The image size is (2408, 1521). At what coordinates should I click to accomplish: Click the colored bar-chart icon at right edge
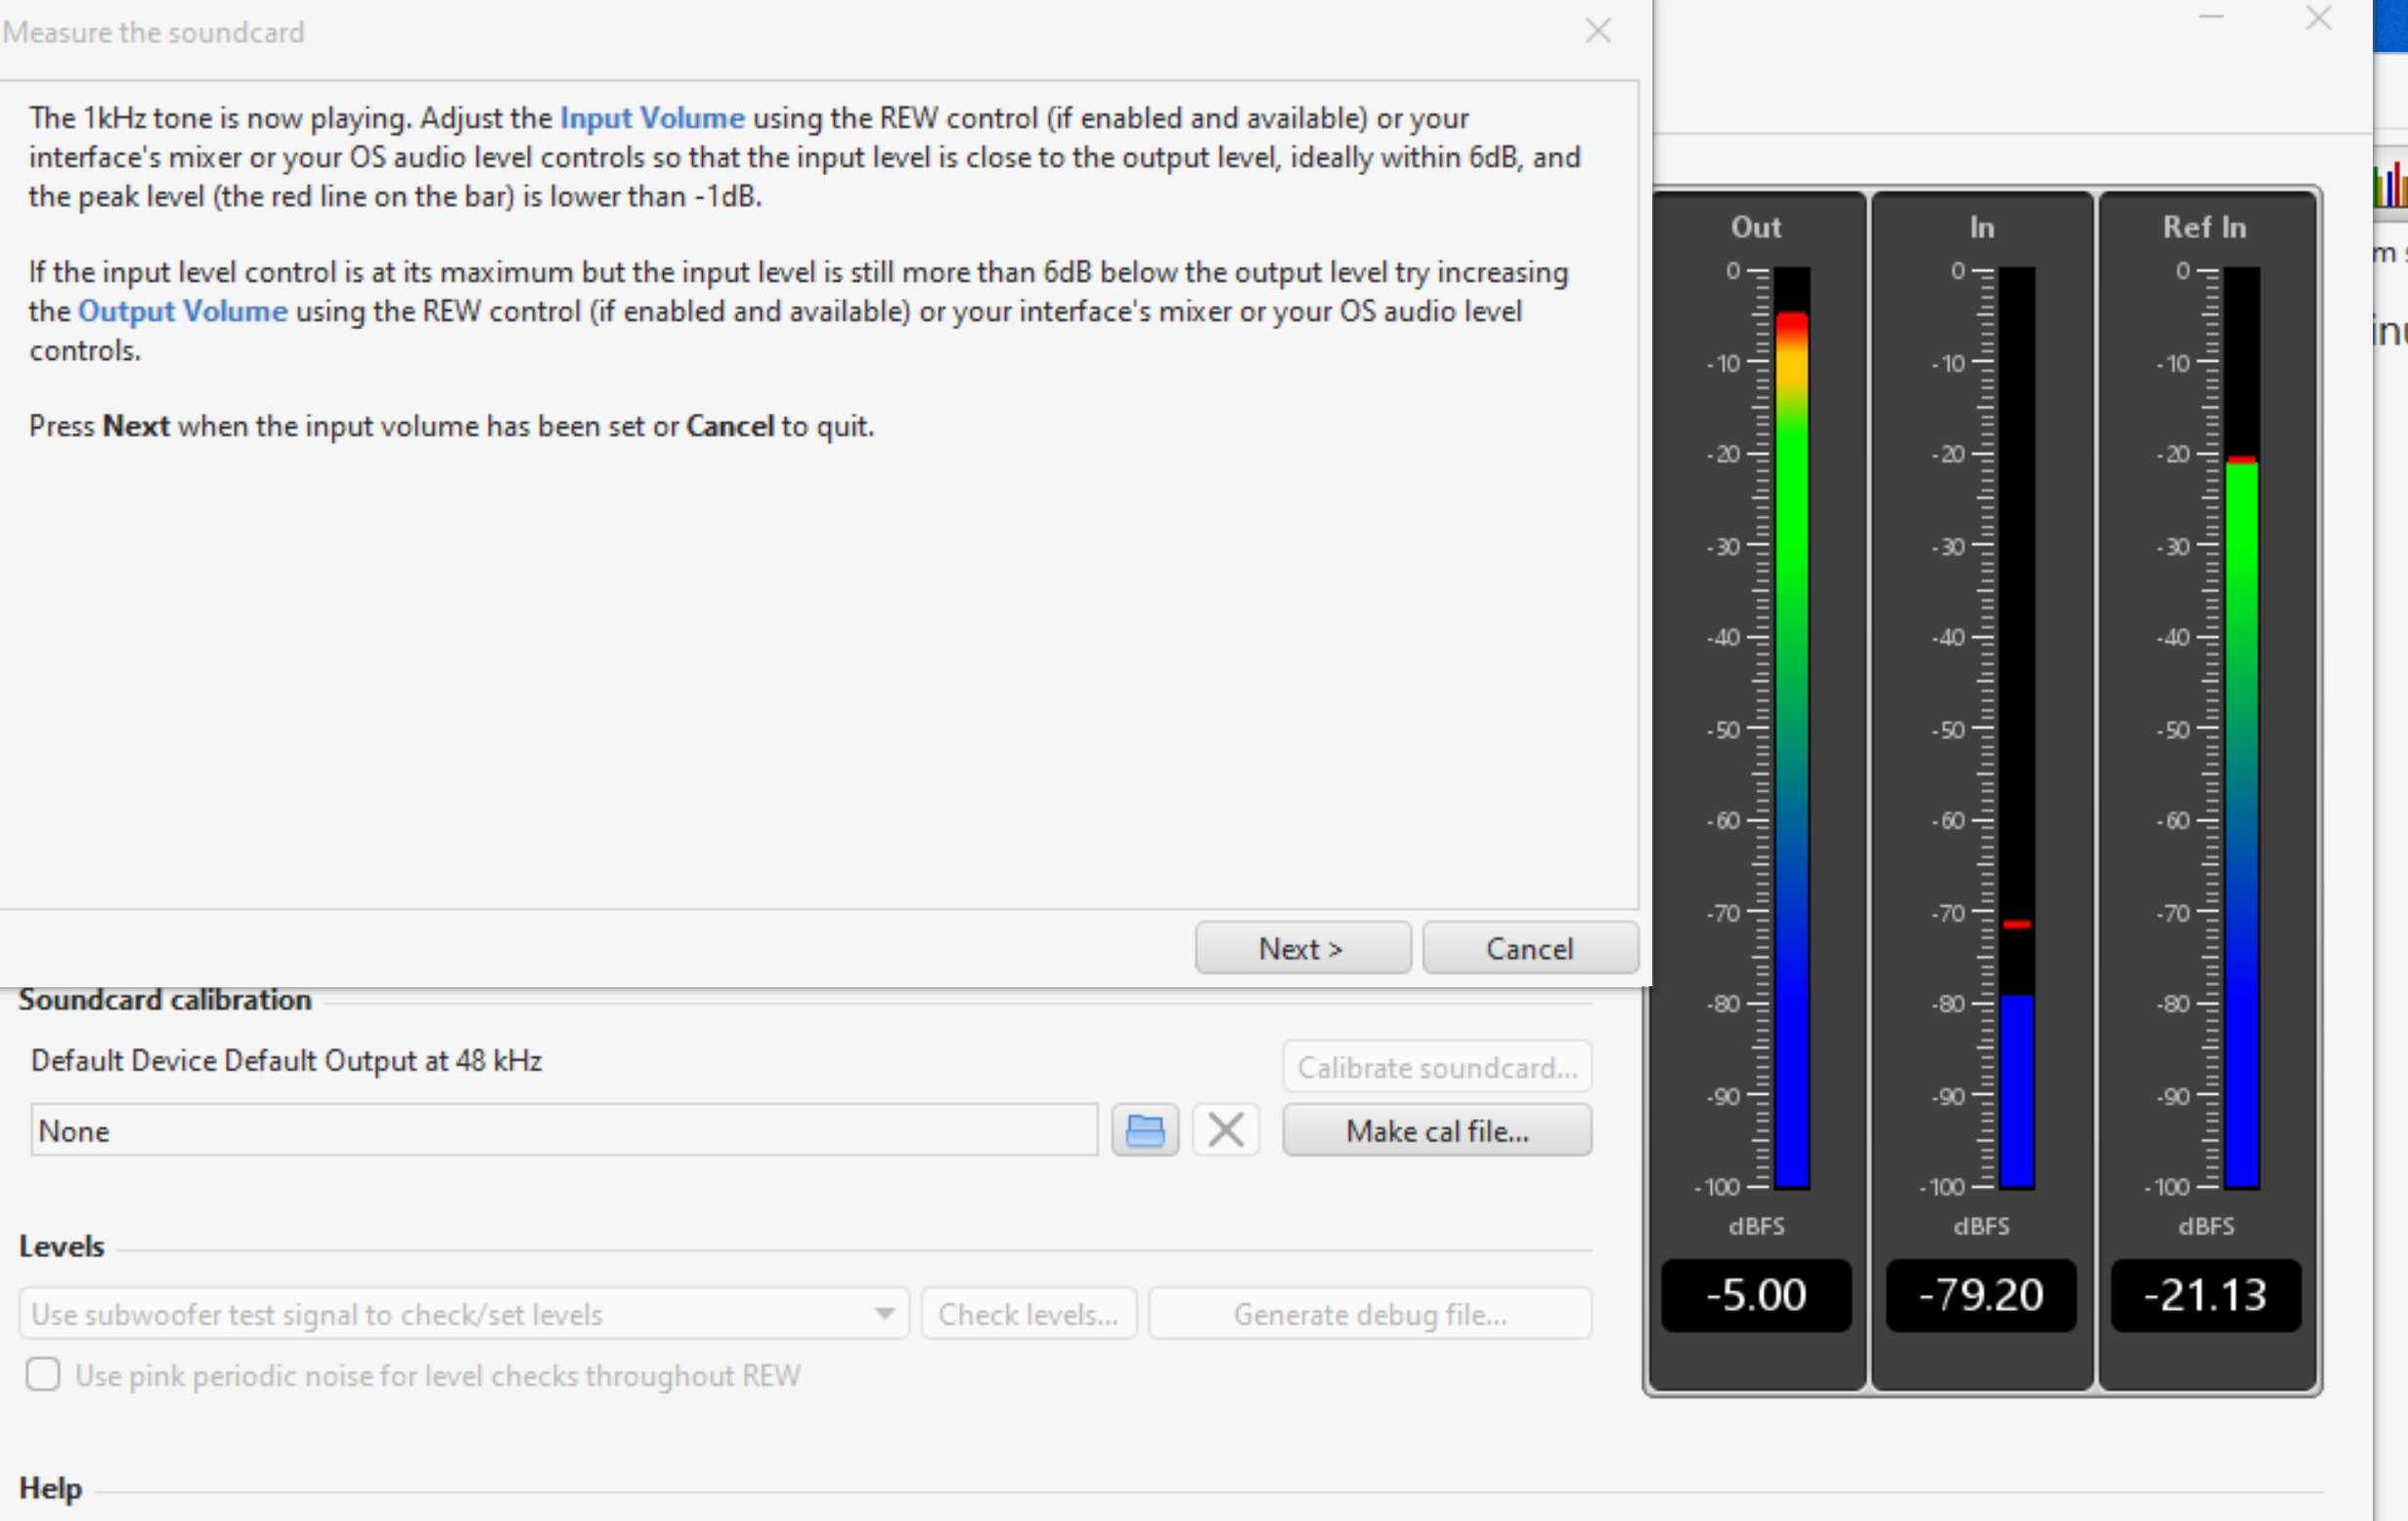(2390, 185)
